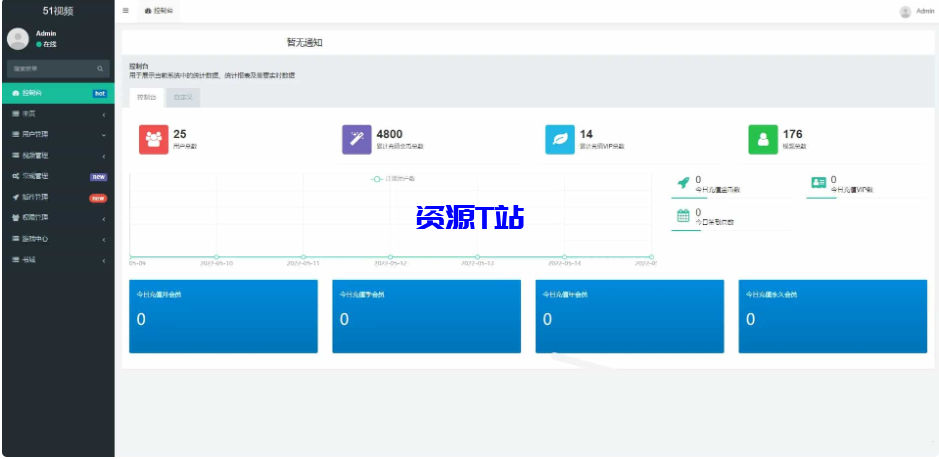
Task: Click the red new badge on 插件管理
Action: point(98,198)
